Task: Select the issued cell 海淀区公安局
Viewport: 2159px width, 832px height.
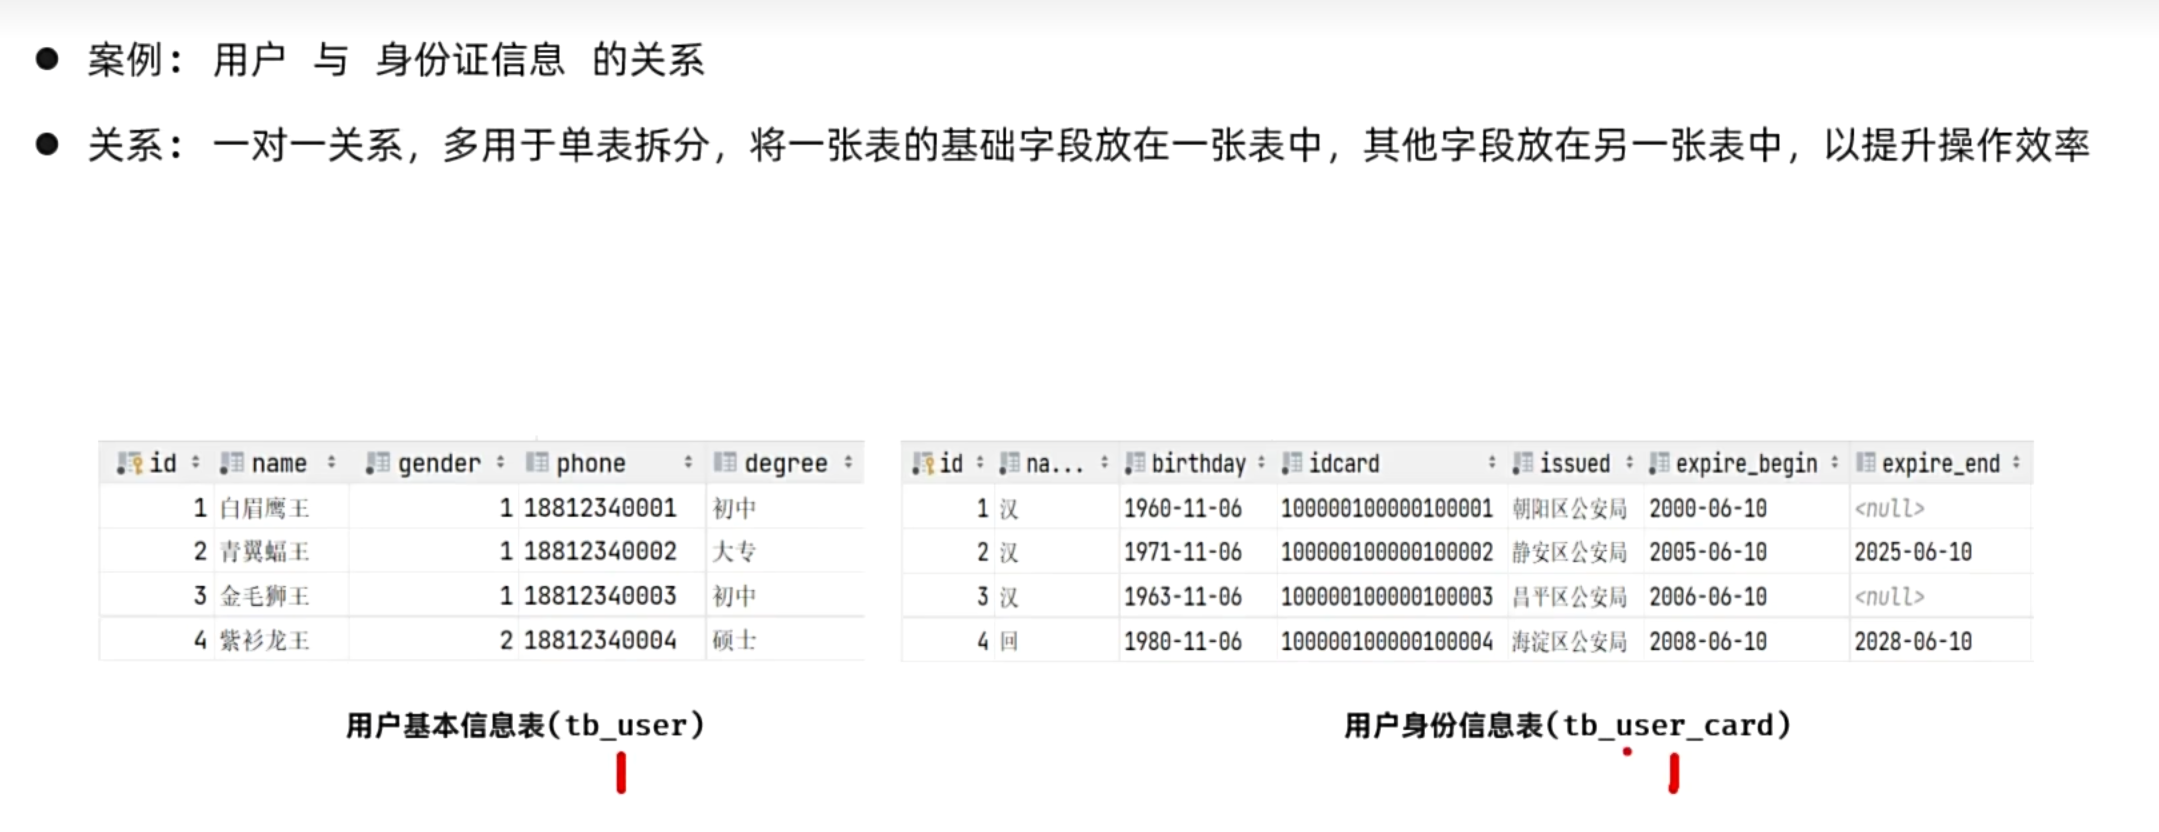Action: [x=1569, y=641]
